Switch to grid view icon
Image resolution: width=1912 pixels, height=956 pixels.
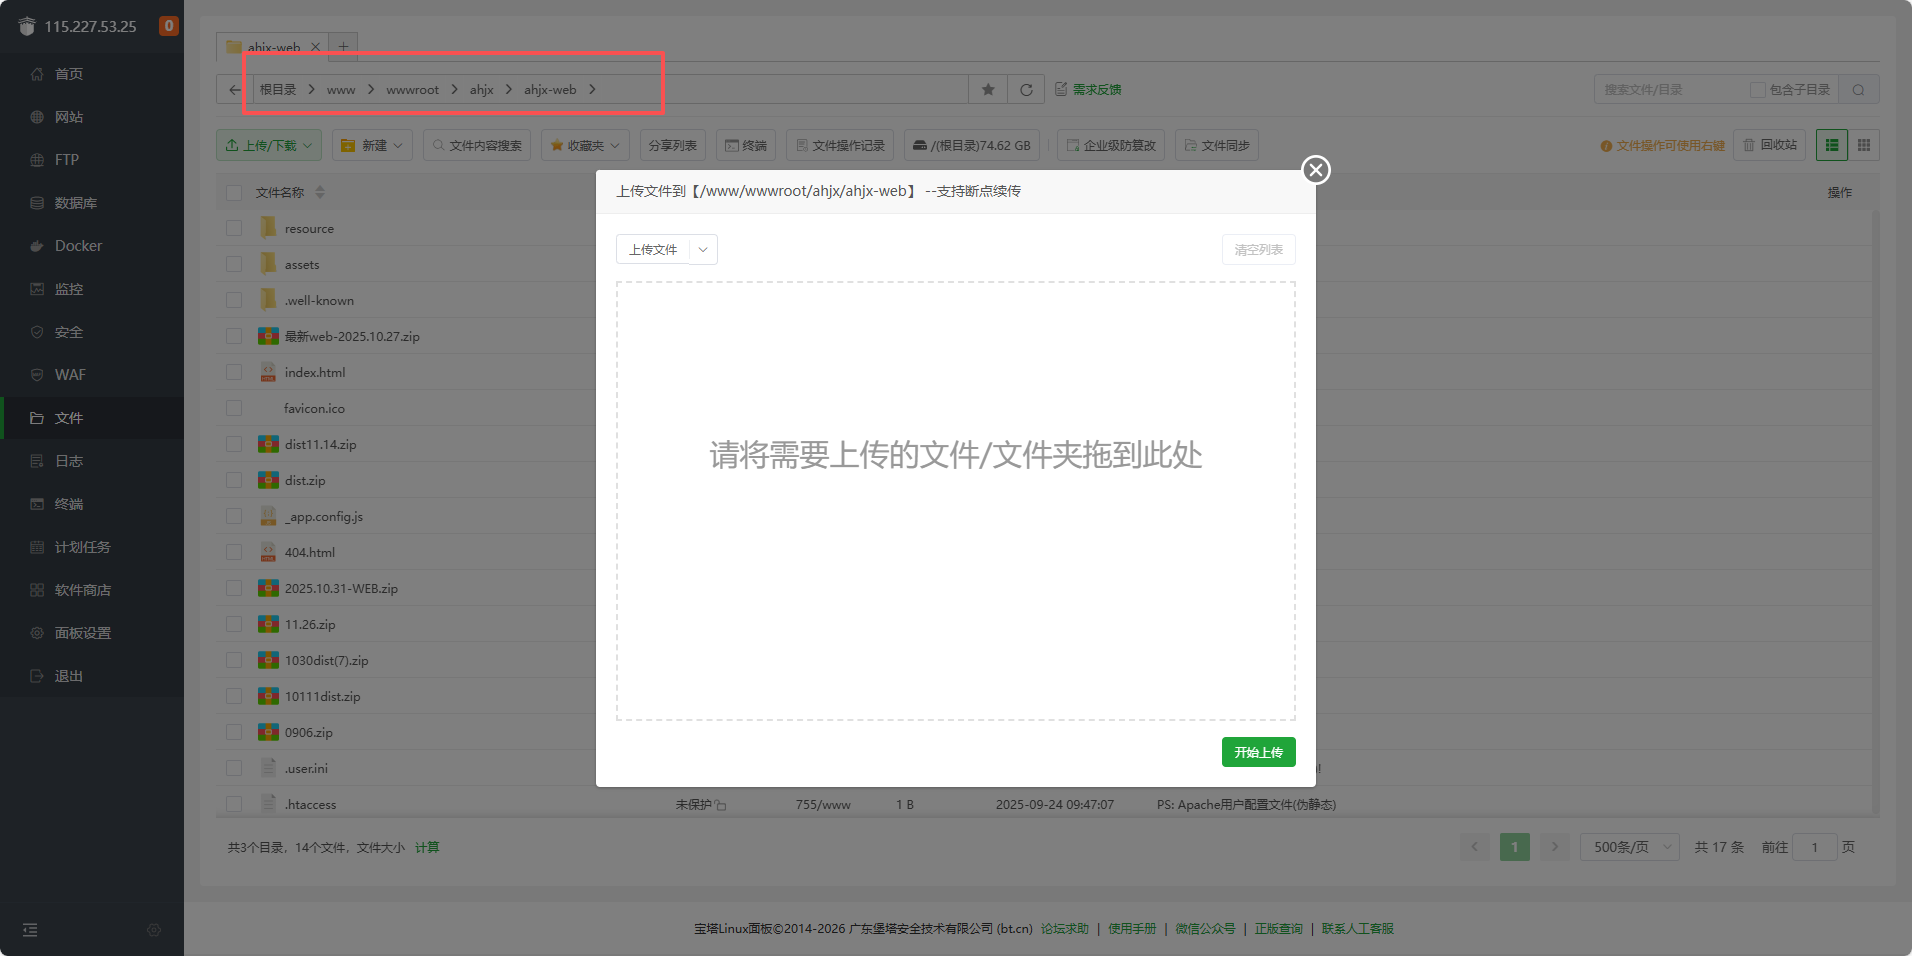tap(1864, 145)
